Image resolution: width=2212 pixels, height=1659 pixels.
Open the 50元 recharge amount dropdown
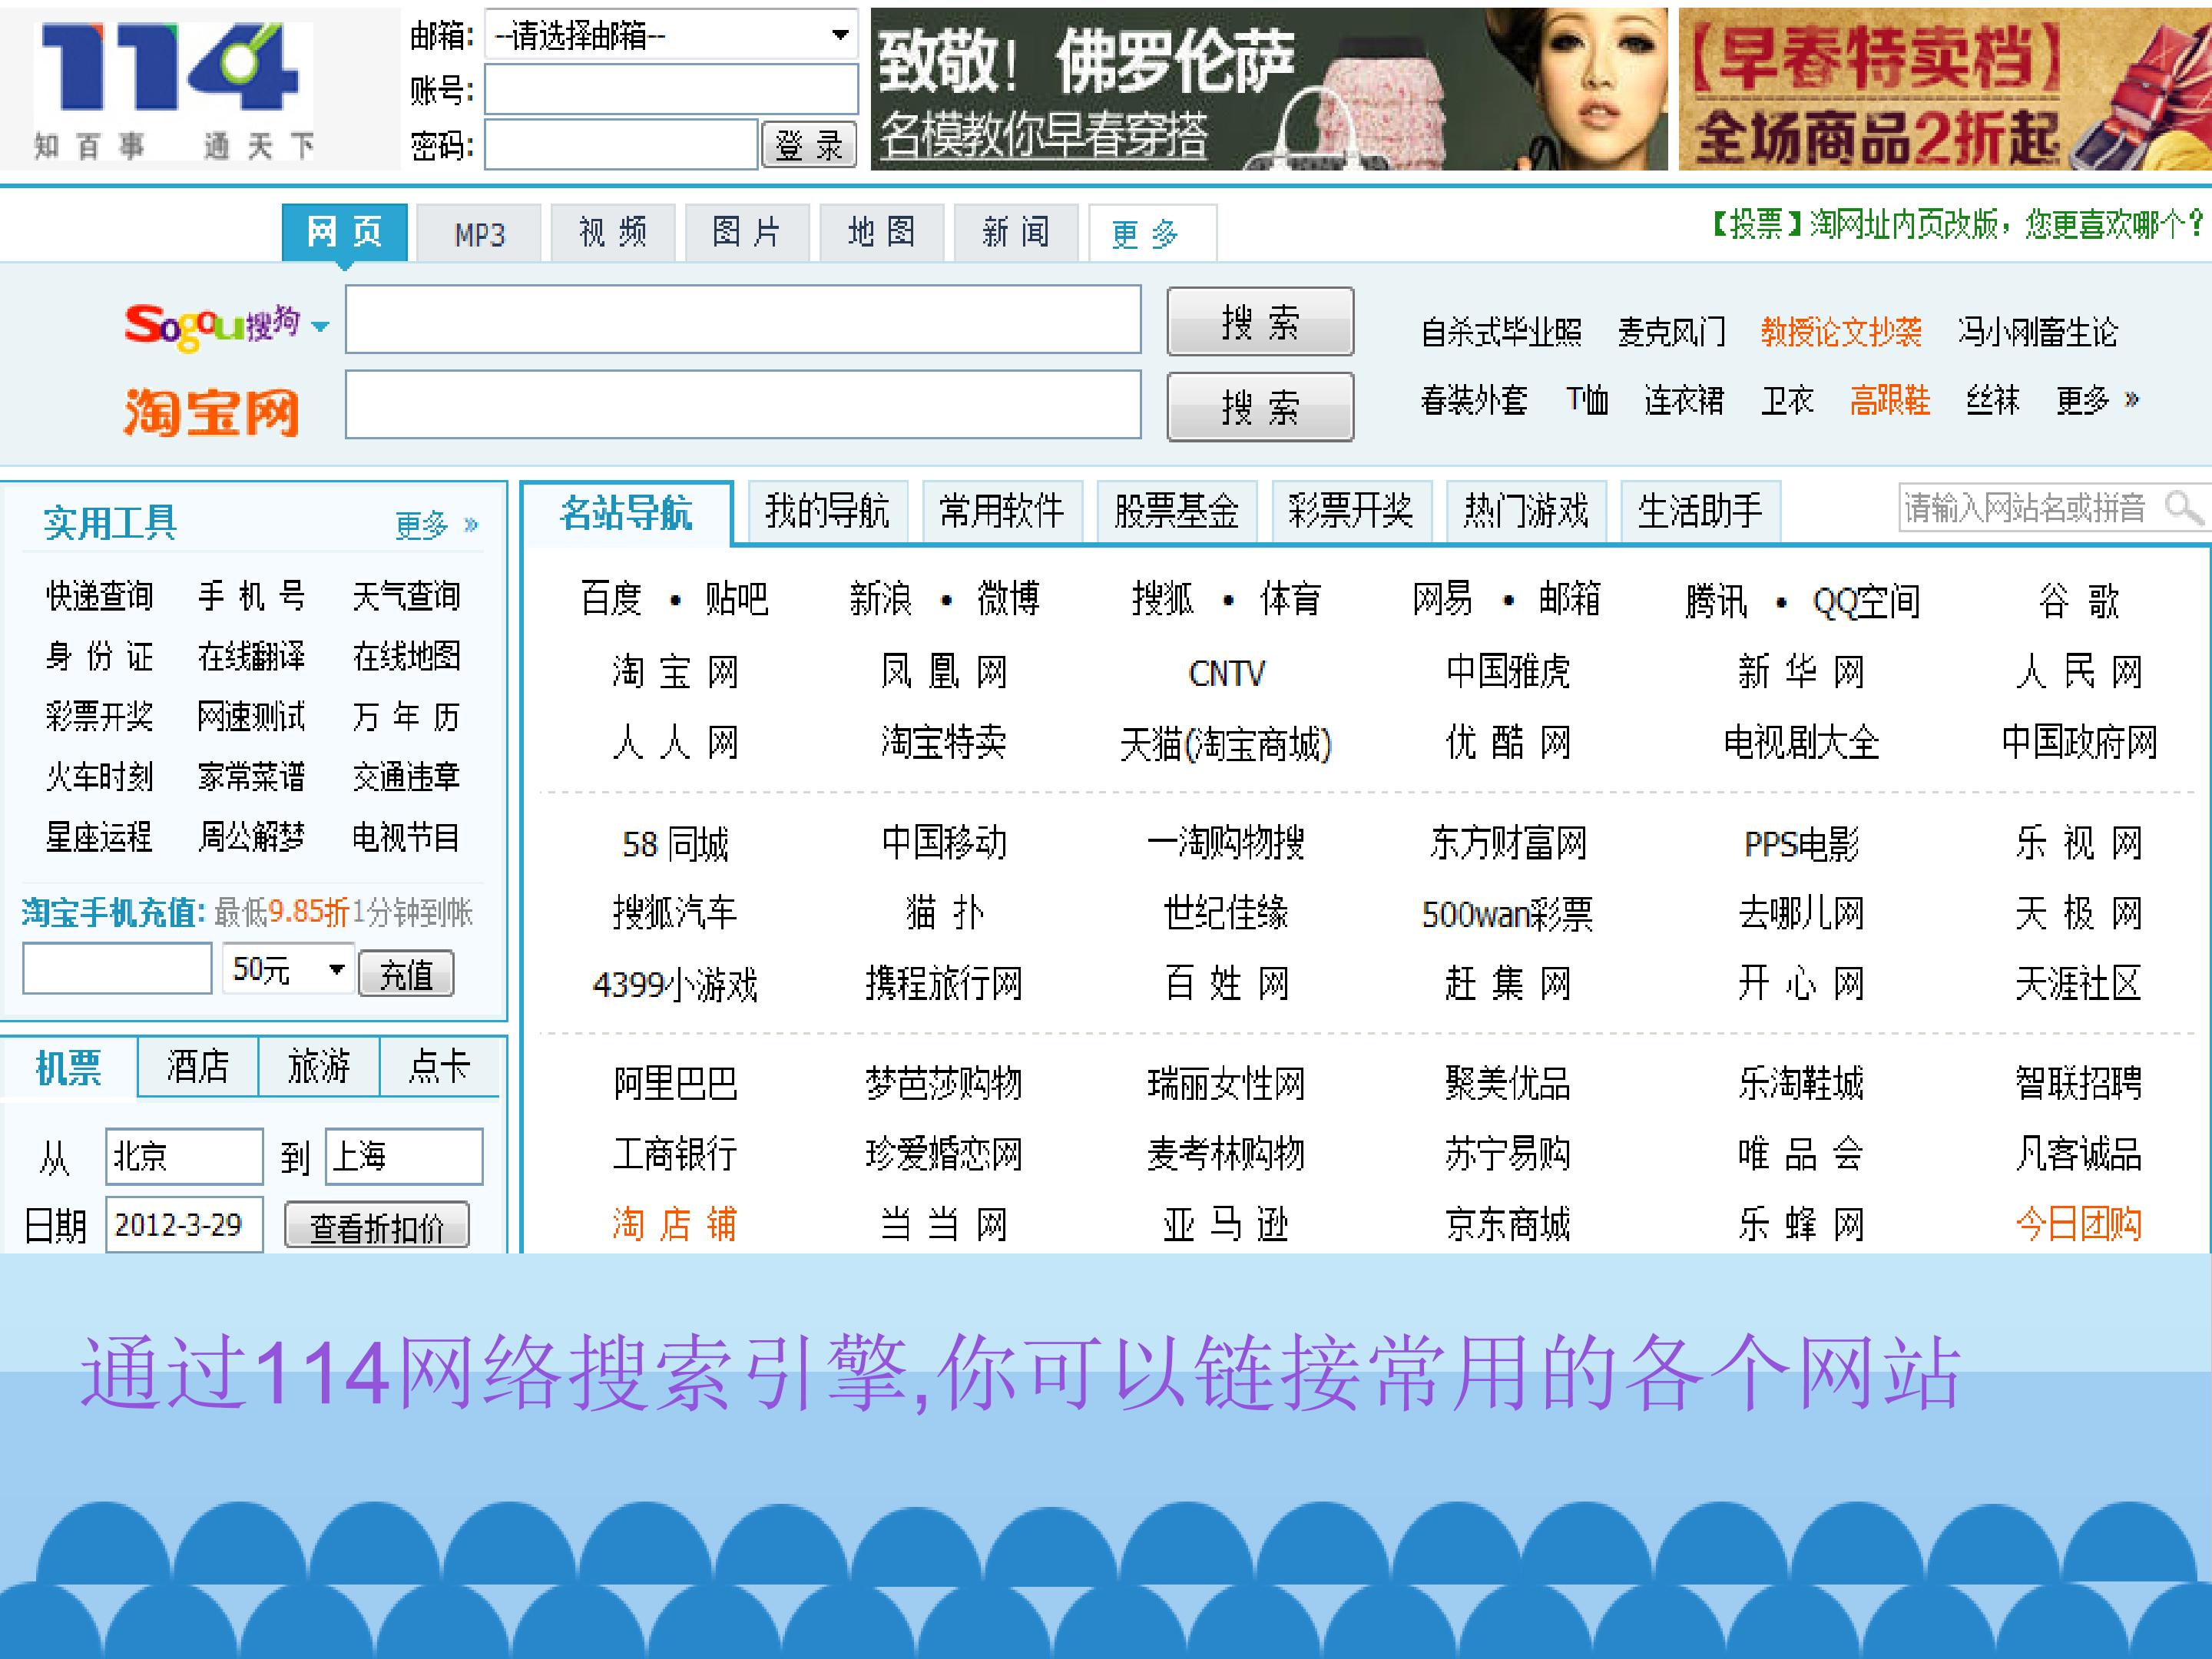click(x=288, y=969)
